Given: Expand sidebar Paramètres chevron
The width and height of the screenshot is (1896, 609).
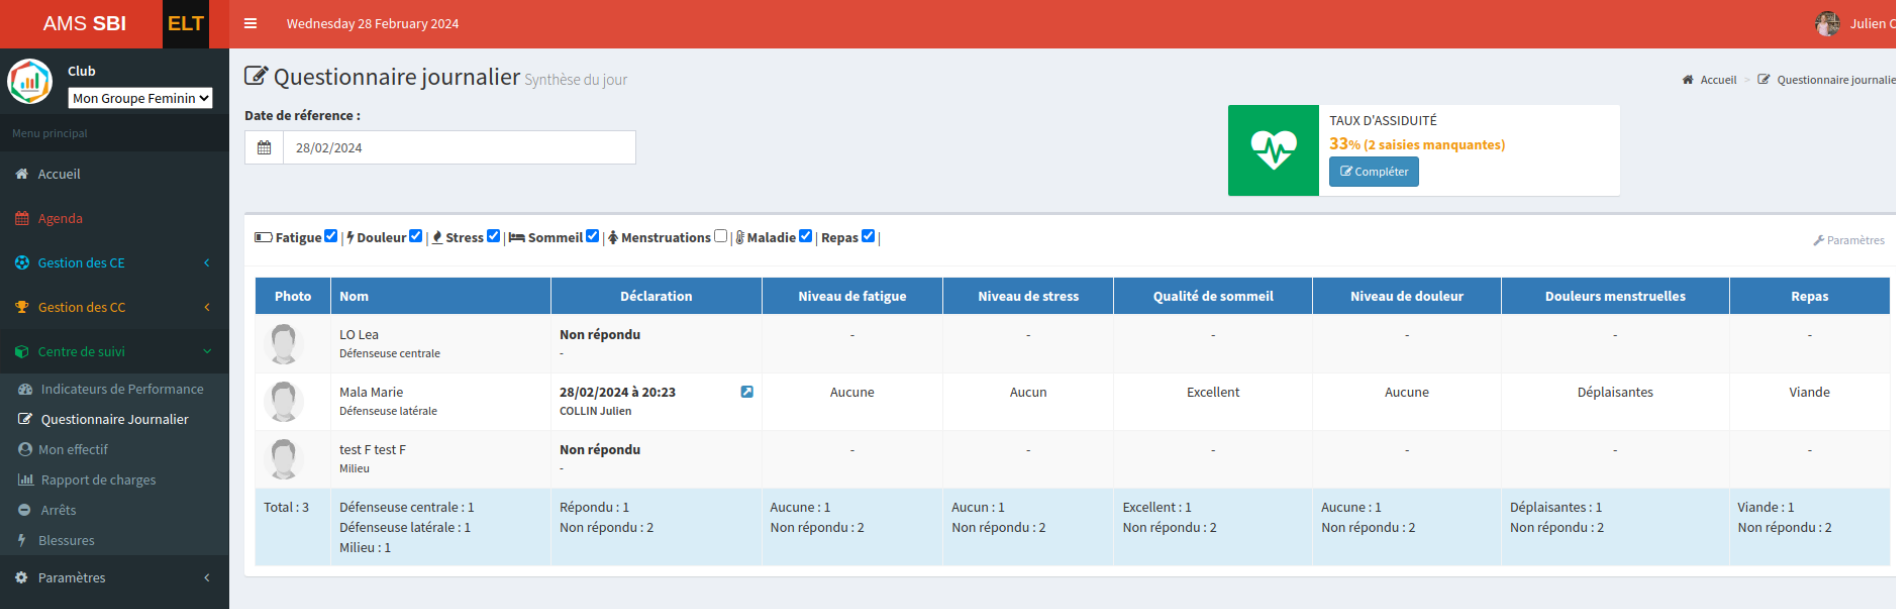Looking at the screenshot, I should 207,578.
